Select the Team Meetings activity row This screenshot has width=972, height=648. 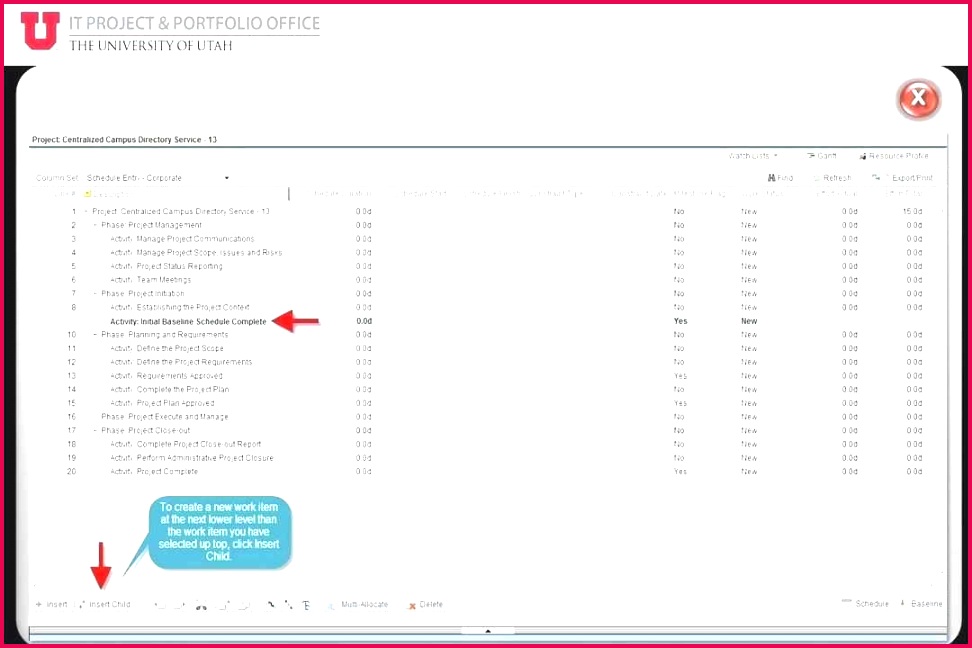(163, 280)
